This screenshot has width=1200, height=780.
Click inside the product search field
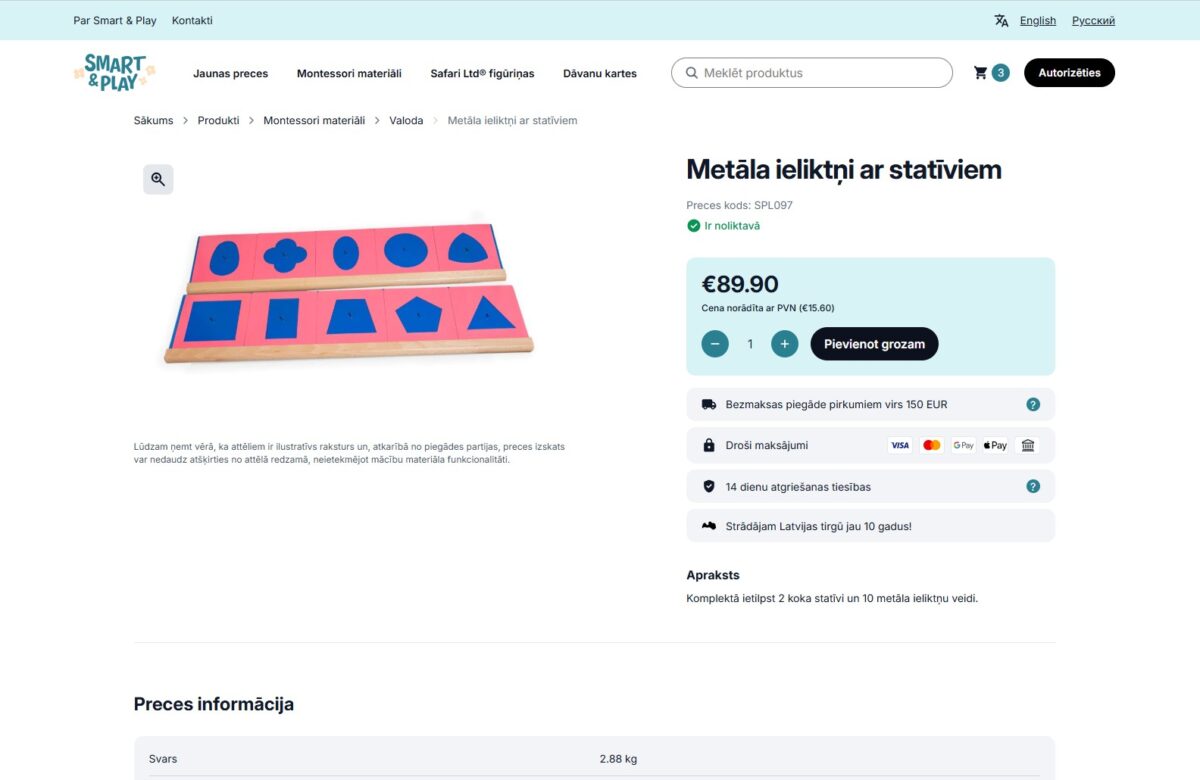[810, 72]
